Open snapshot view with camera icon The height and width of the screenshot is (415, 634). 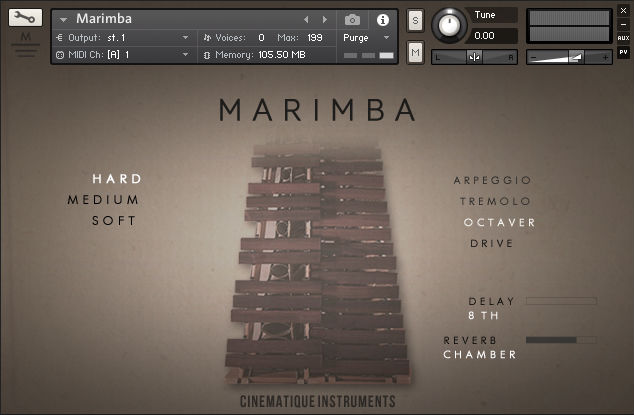tap(352, 19)
